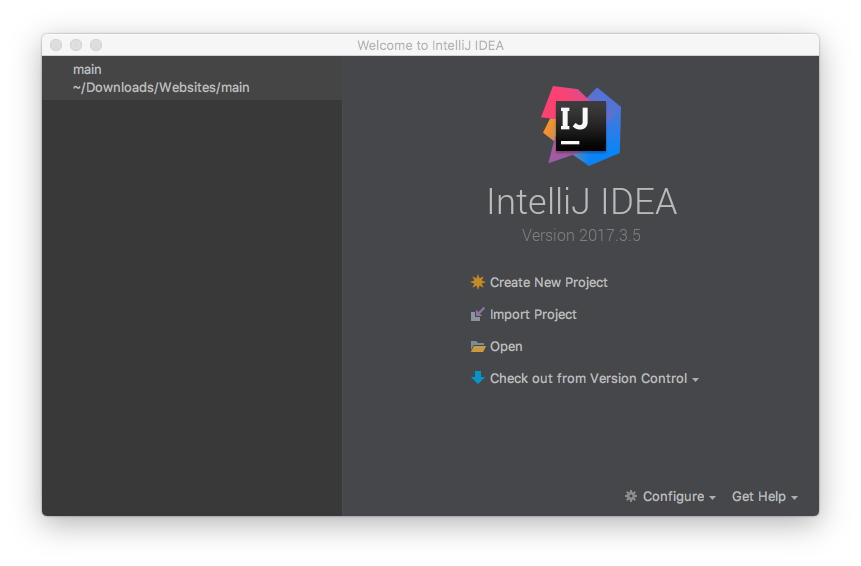Click the IntelliJ IDEA logo
861x566 pixels.
coord(582,126)
